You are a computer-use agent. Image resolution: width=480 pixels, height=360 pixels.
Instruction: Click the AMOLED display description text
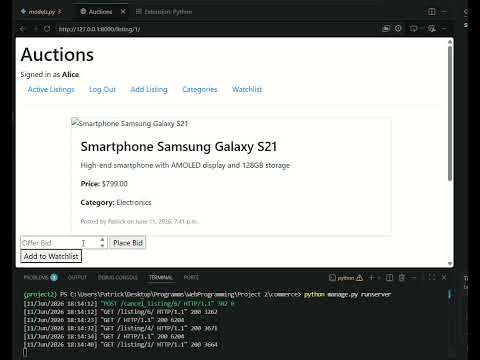(x=185, y=165)
